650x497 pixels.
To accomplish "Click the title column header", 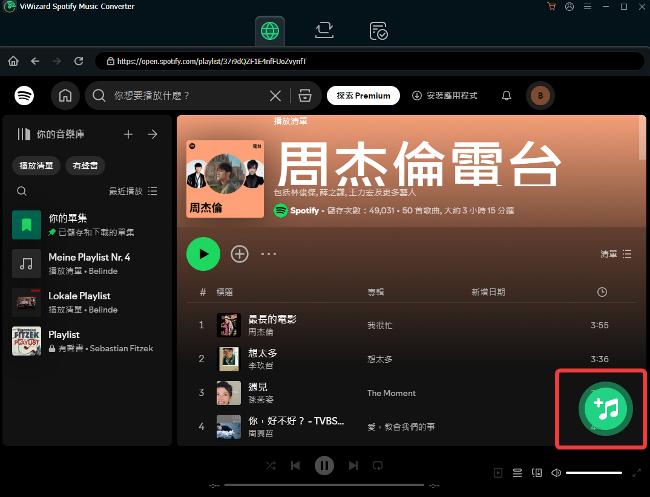I will pyautogui.click(x=224, y=292).
